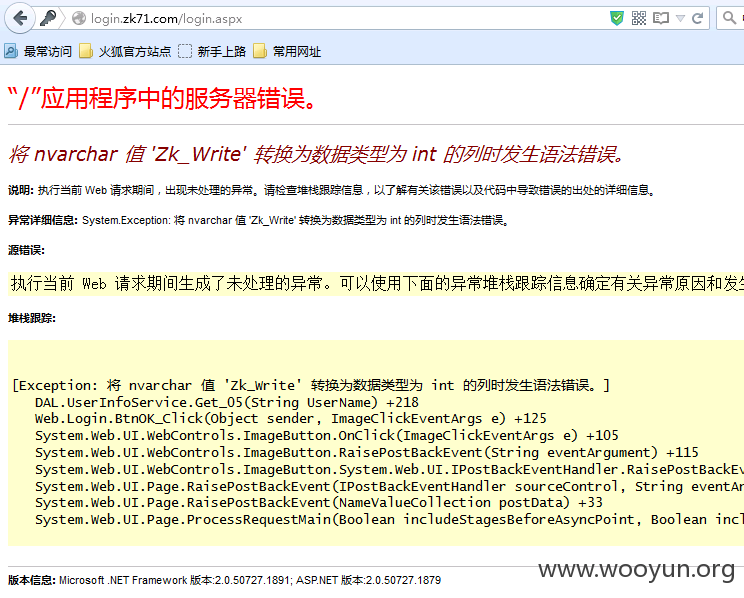744x598 pixels.
Task: Open the 最常访问 bookmark
Action: [x=38, y=51]
